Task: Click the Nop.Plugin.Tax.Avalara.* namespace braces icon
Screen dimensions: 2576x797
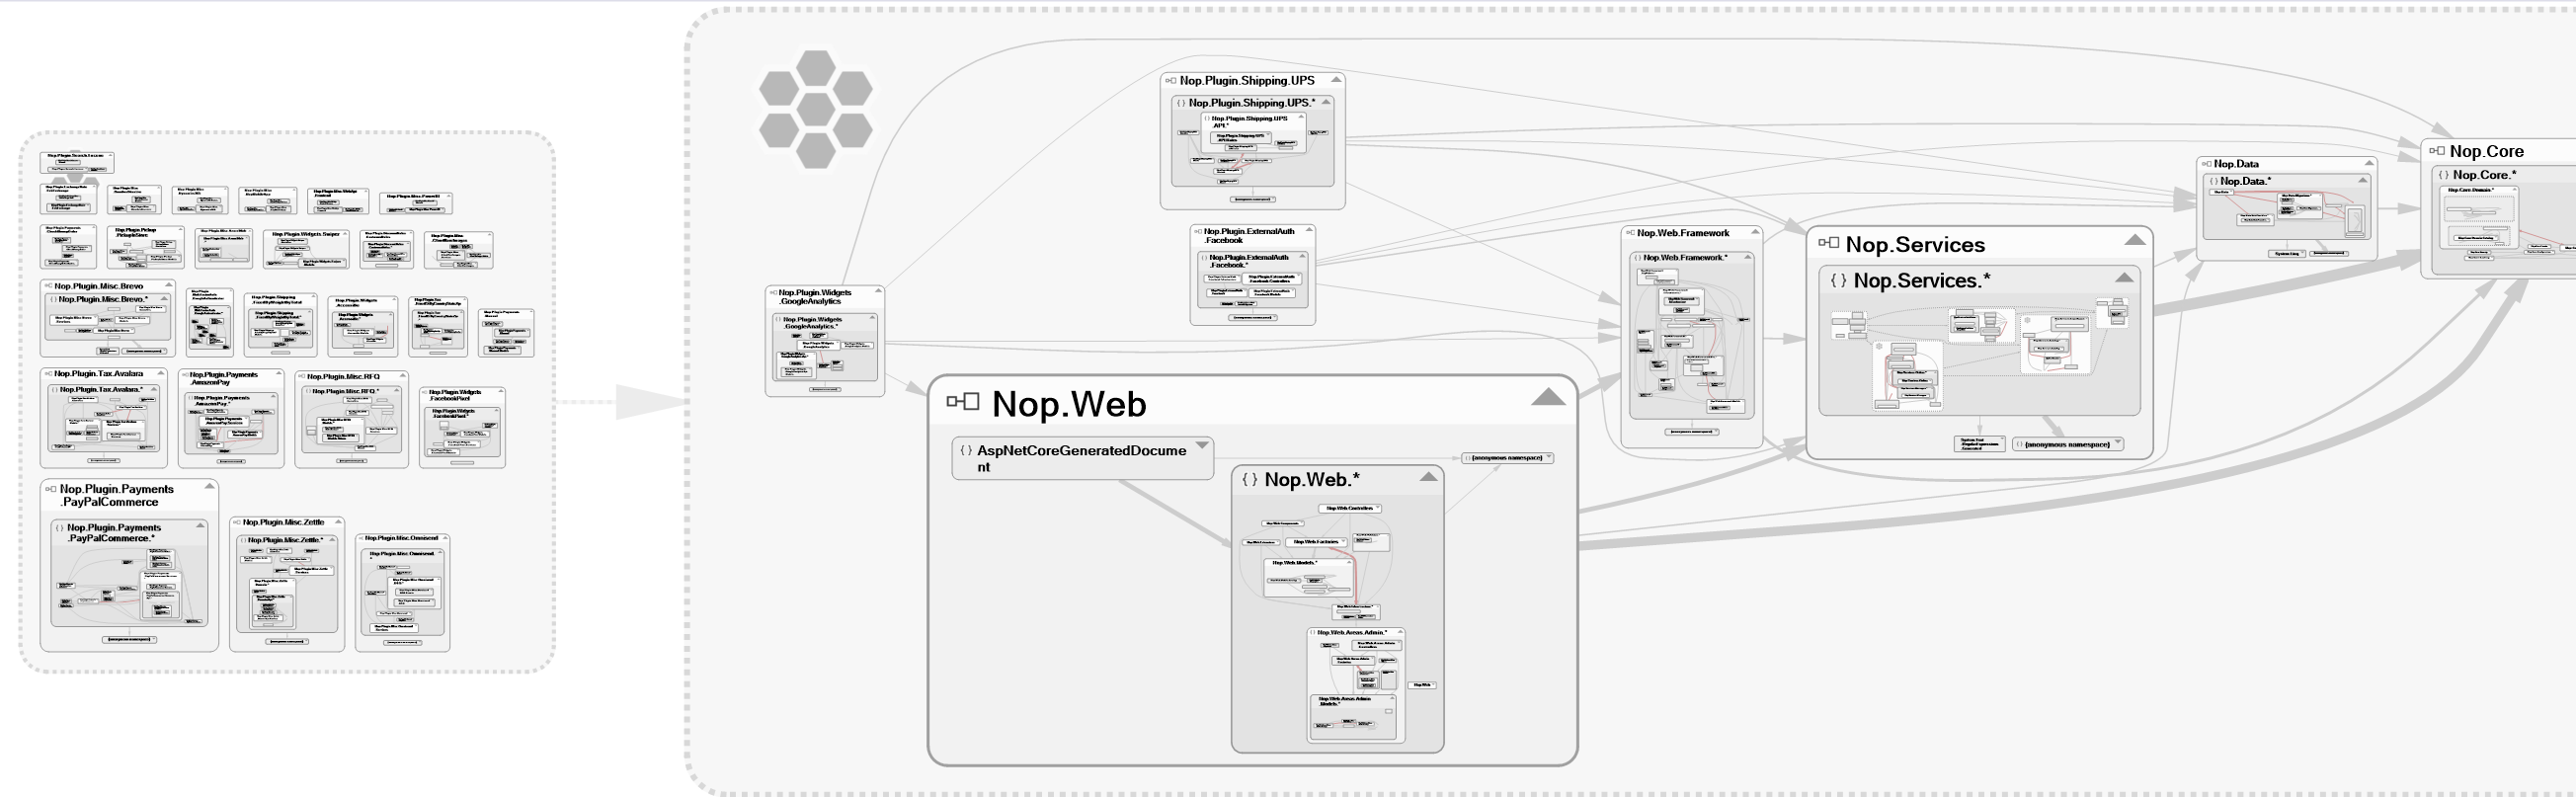Action: 54,390
